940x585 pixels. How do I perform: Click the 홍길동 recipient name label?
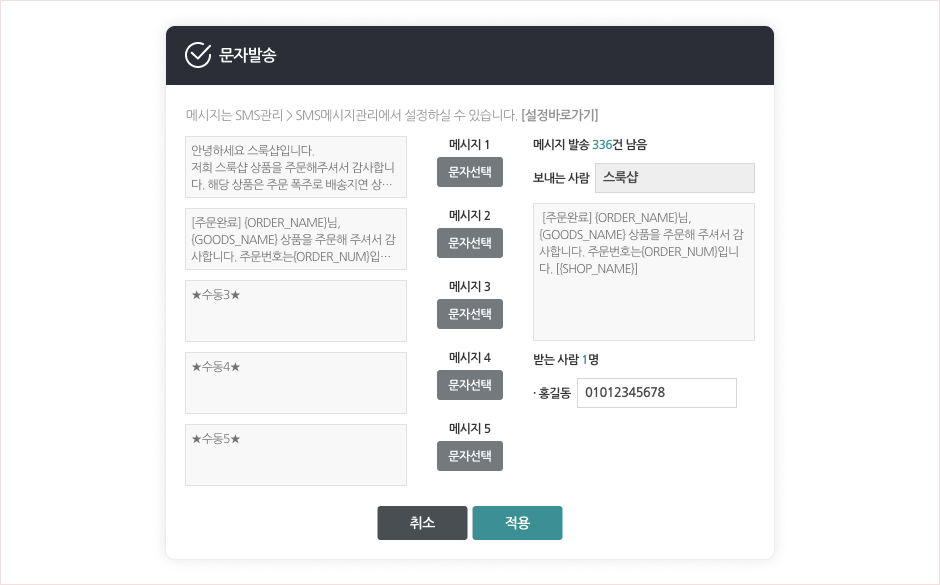pos(554,394)
